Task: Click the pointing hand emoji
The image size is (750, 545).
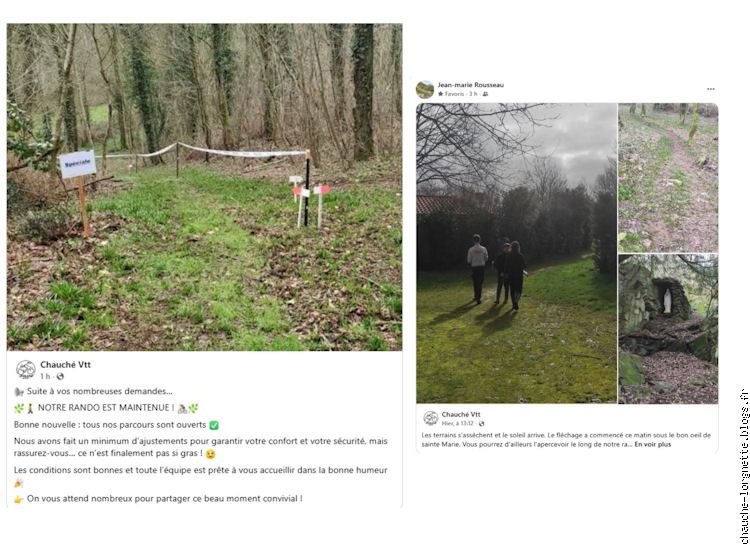Action: coord(19,499)
